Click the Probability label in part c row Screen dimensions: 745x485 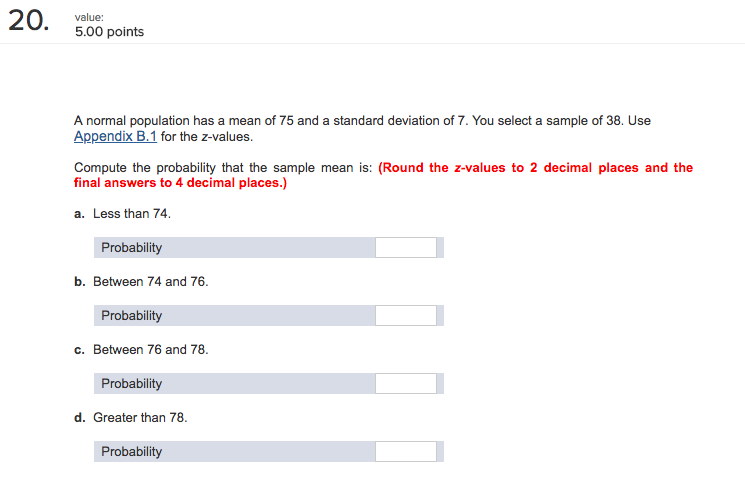(x=131, y=383)
